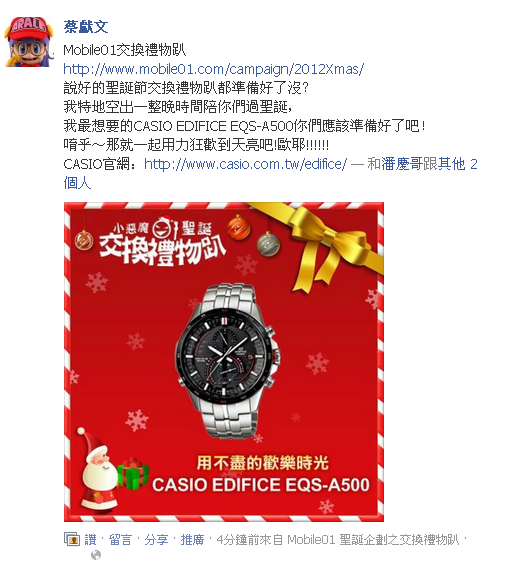
Task: Click 讚 to like the post
Action: pos(91,540)
